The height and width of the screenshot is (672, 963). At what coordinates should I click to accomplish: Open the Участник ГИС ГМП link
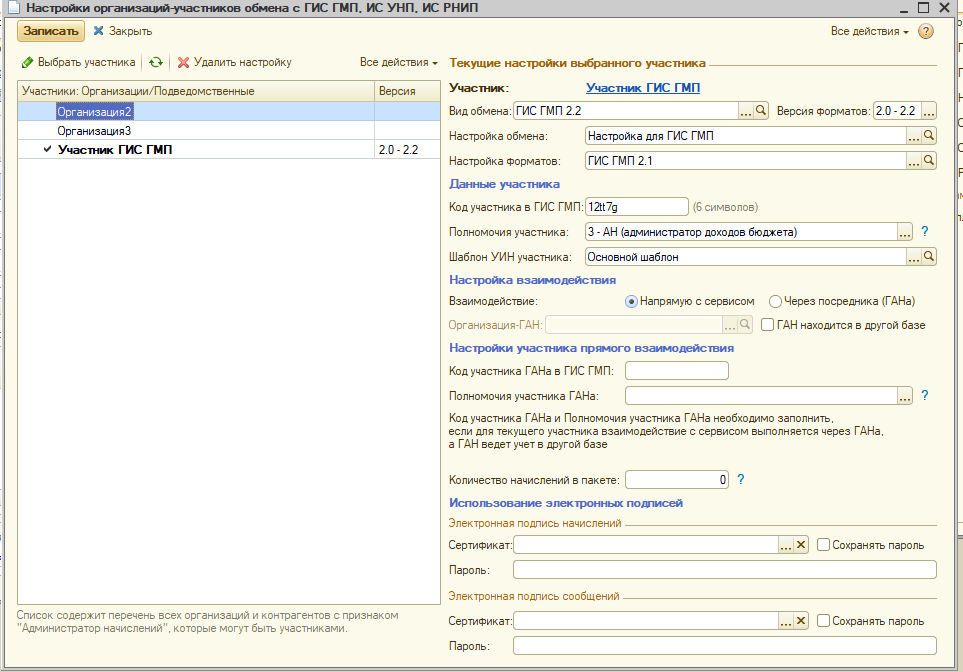click(642, 88)
